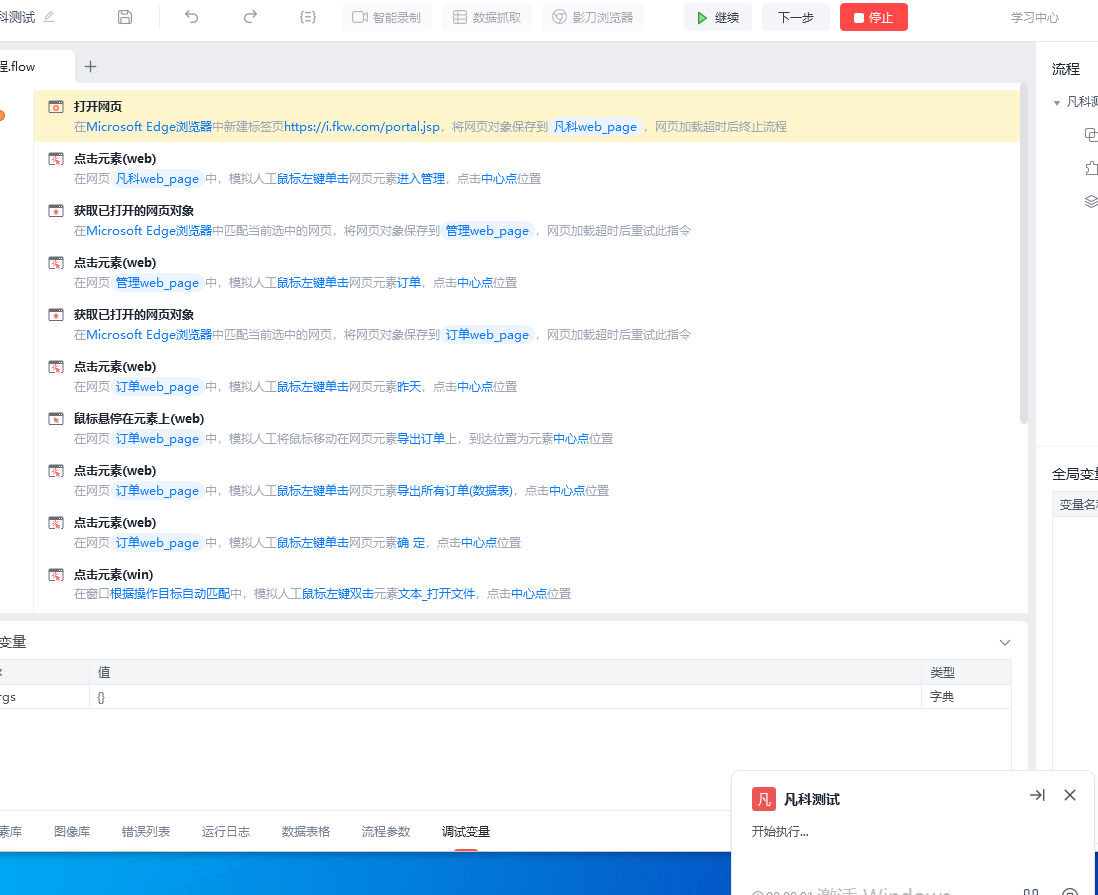Click the icon of the 确 定 click step

tap(56, 522)
